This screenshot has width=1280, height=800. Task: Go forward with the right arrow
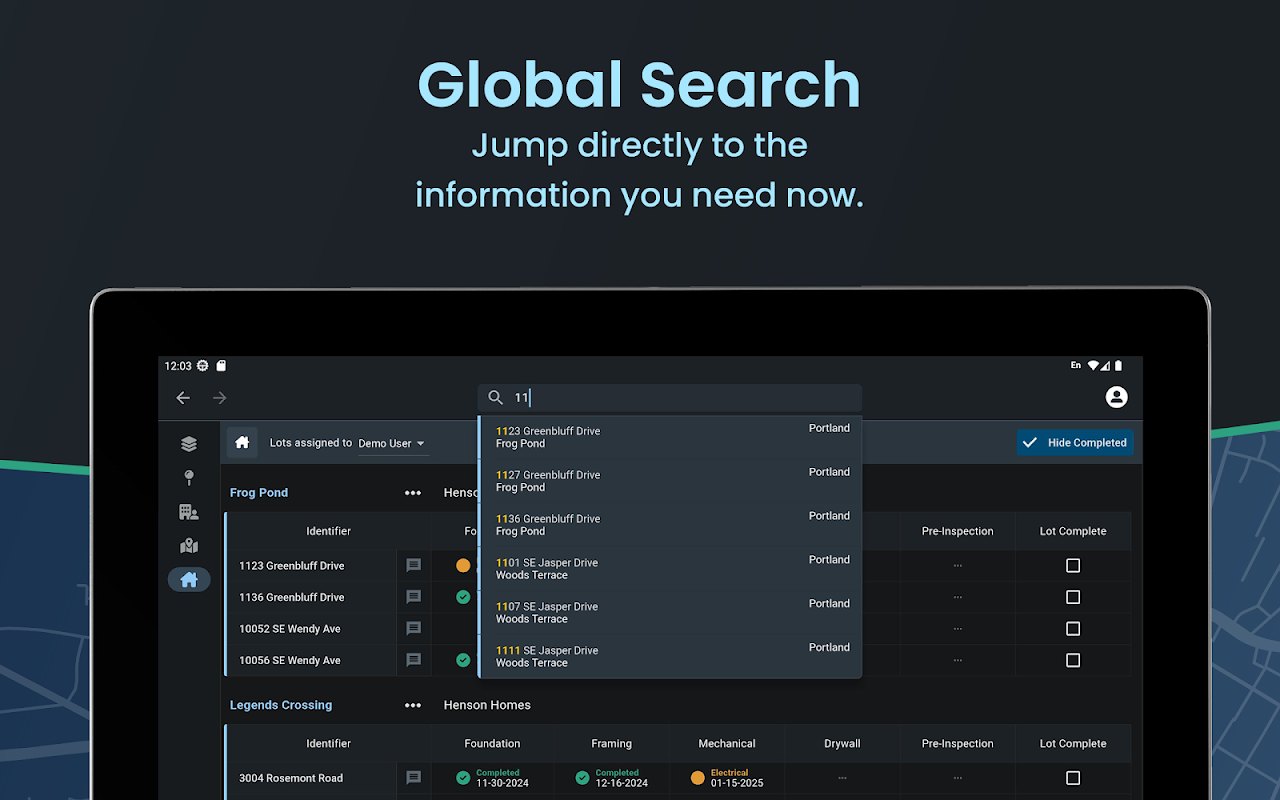tap(220, 398)
